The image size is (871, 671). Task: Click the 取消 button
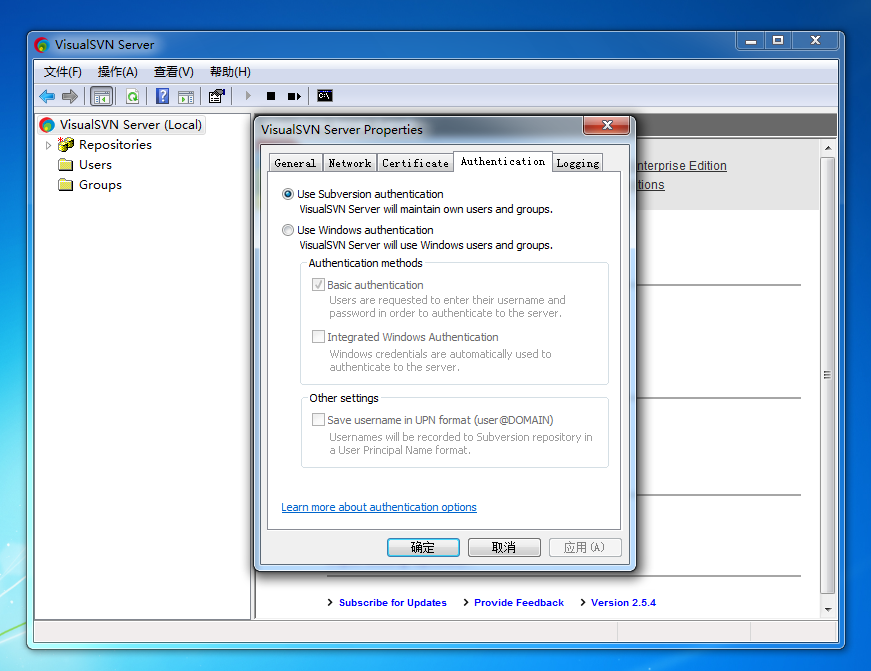504,547
